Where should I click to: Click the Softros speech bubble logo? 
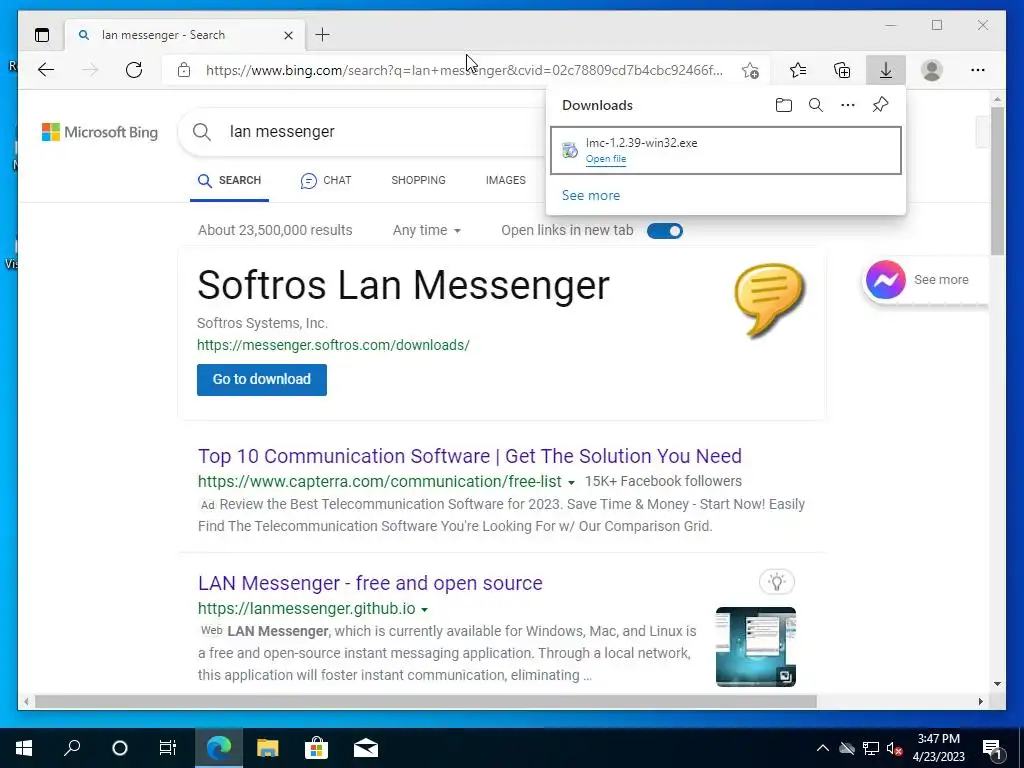point(769,300)
